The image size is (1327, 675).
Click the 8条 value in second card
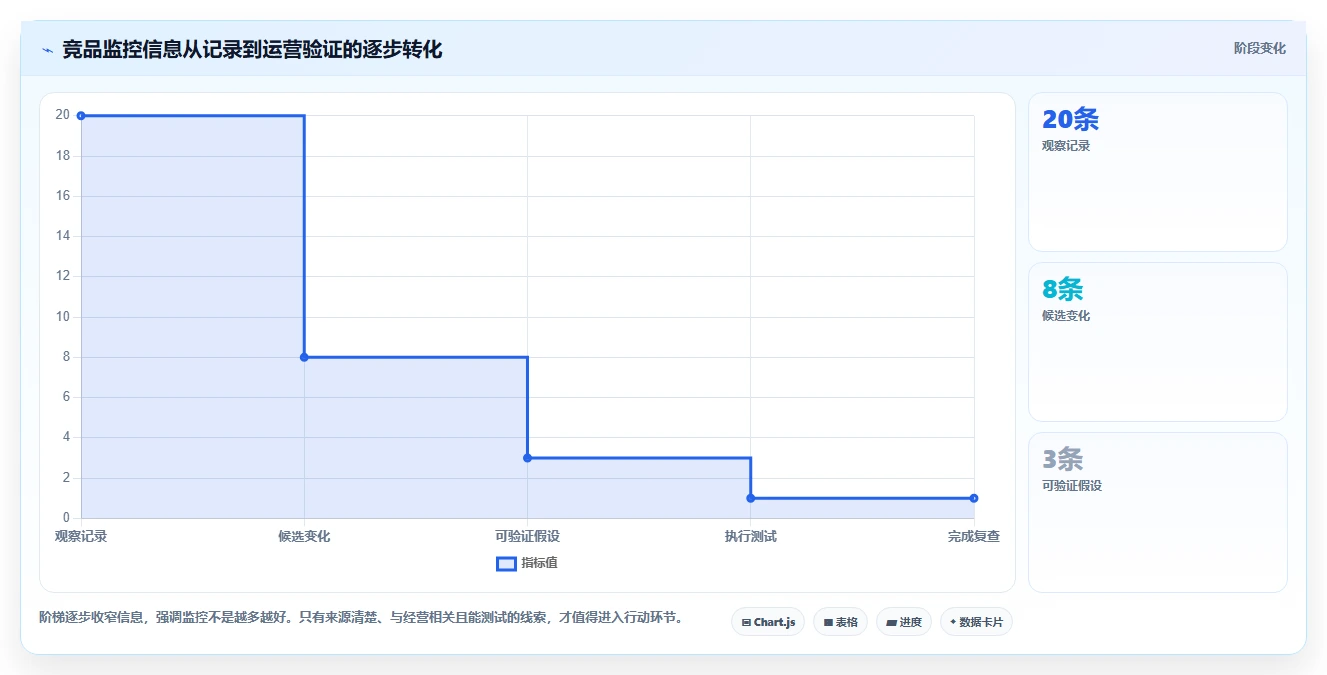[x=1062, y=289]
